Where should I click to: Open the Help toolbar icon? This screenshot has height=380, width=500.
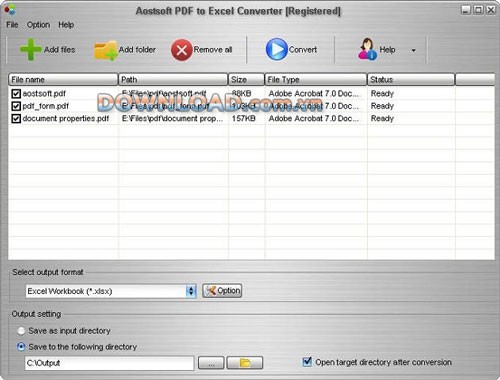tap(367, 49)
